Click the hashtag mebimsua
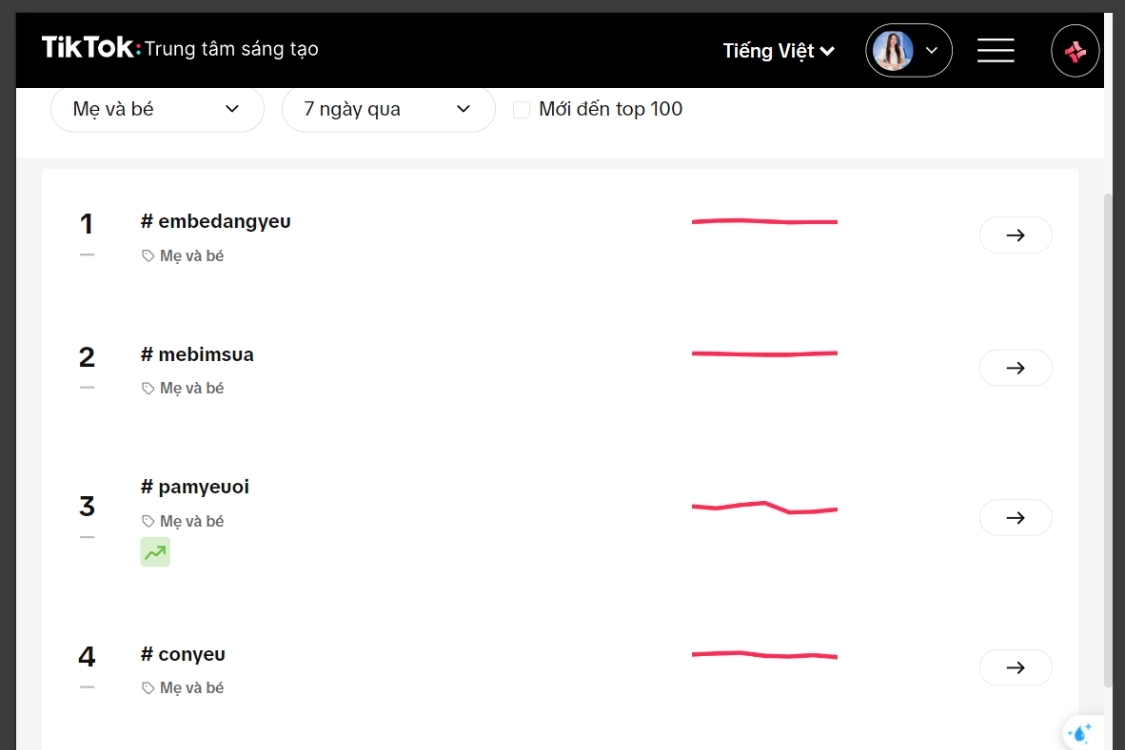 pos(197,354)
